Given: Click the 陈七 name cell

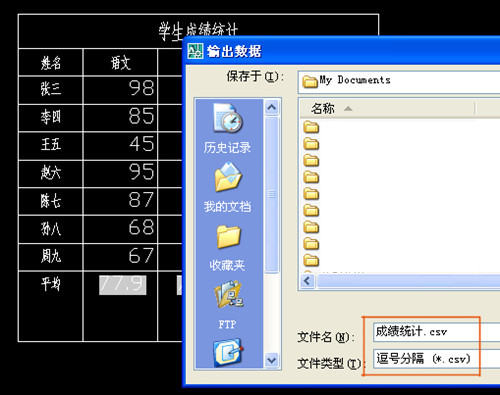Looking at the screenshot, I should tap(51, 201).
